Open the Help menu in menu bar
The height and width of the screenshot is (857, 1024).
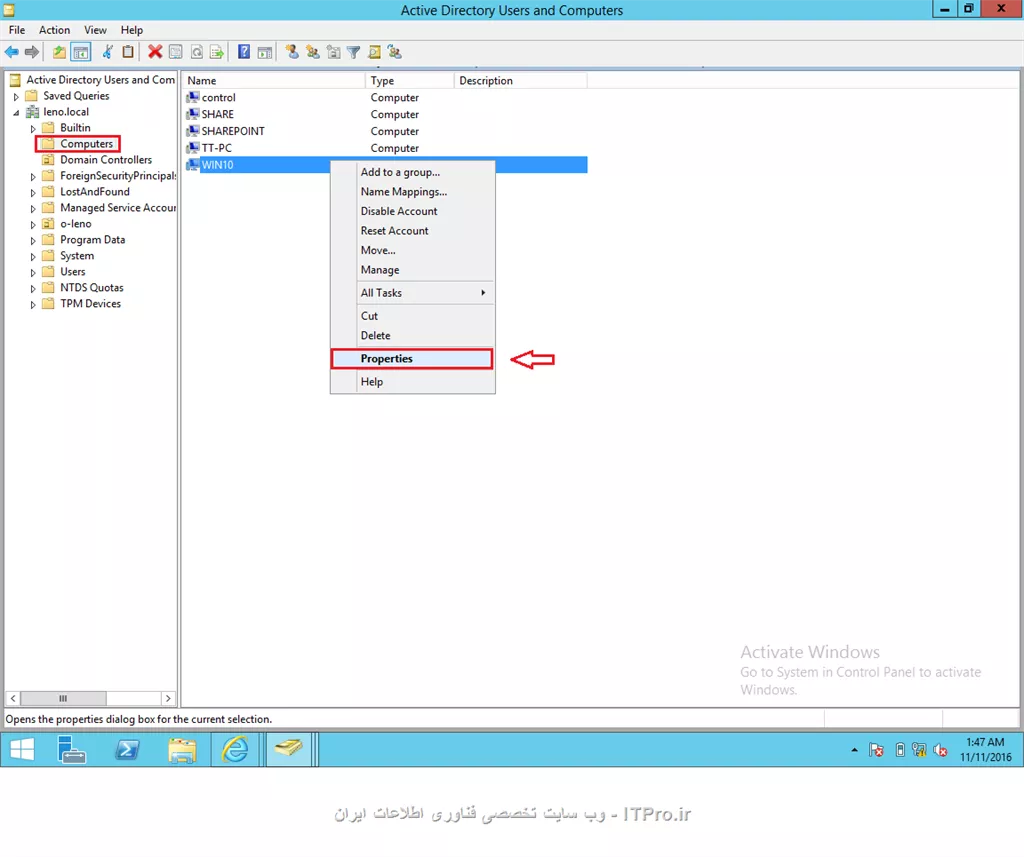click(x=131, y=30)
